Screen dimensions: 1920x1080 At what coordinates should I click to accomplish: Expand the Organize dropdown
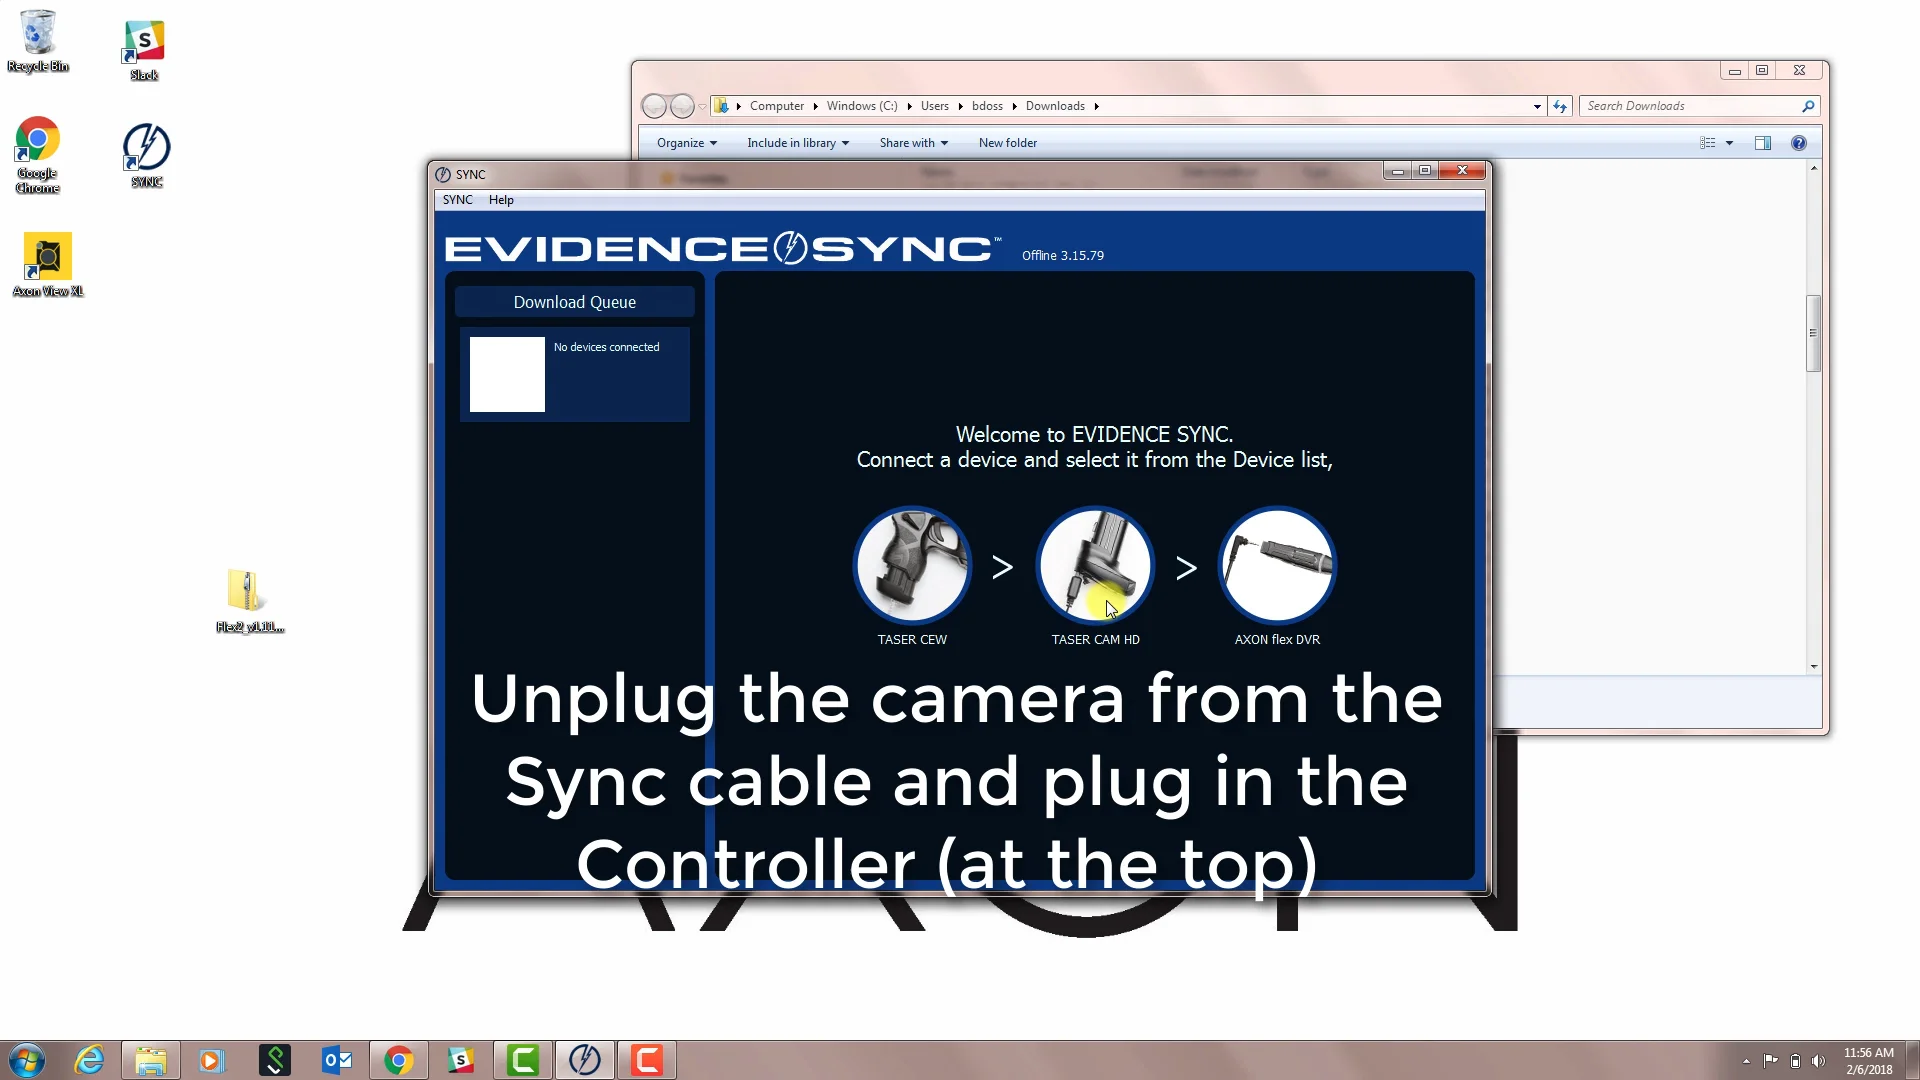686,143
